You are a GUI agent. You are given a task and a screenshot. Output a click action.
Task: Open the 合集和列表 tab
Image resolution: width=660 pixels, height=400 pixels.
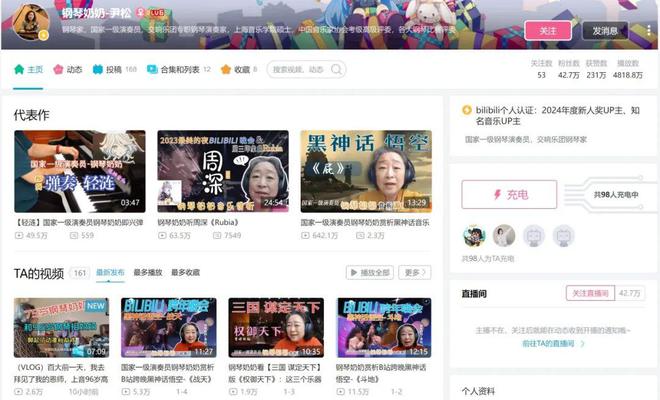point(178,69)
